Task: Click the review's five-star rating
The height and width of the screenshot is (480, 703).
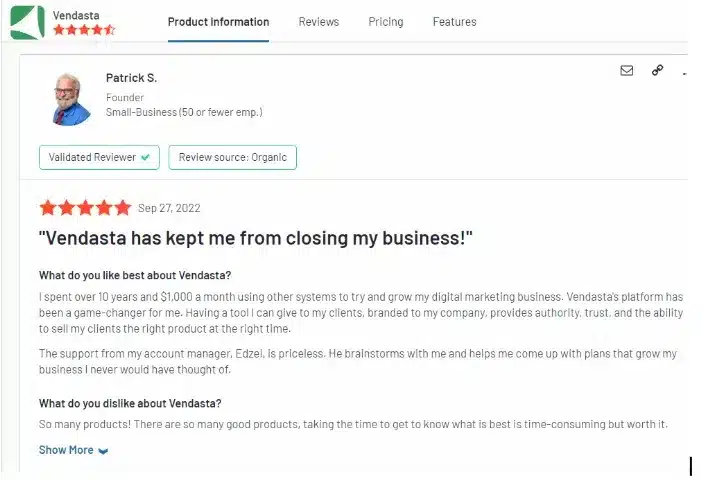Action: click(85, 208)
